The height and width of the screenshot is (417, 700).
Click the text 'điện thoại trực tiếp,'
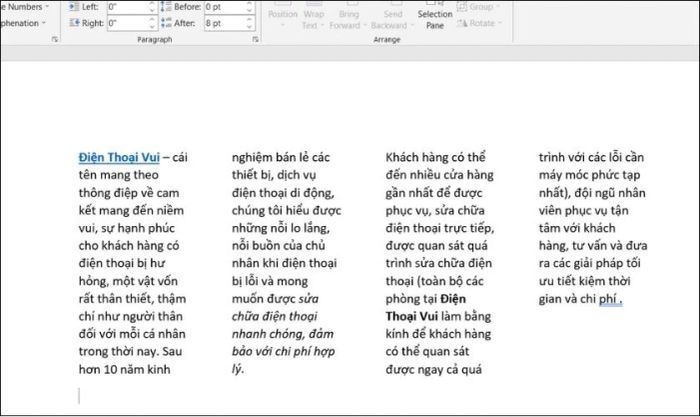[x=440, y=228]
